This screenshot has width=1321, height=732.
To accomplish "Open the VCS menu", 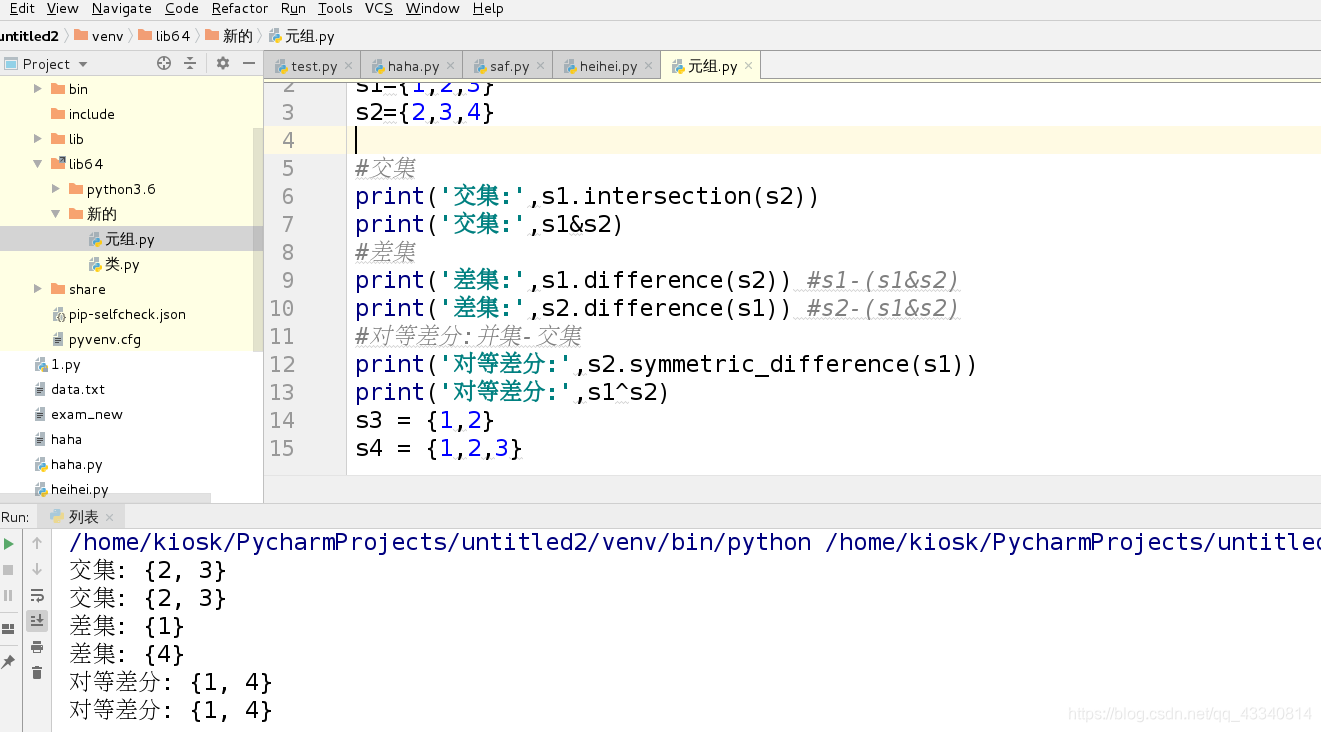I will (x=379, y=8).
